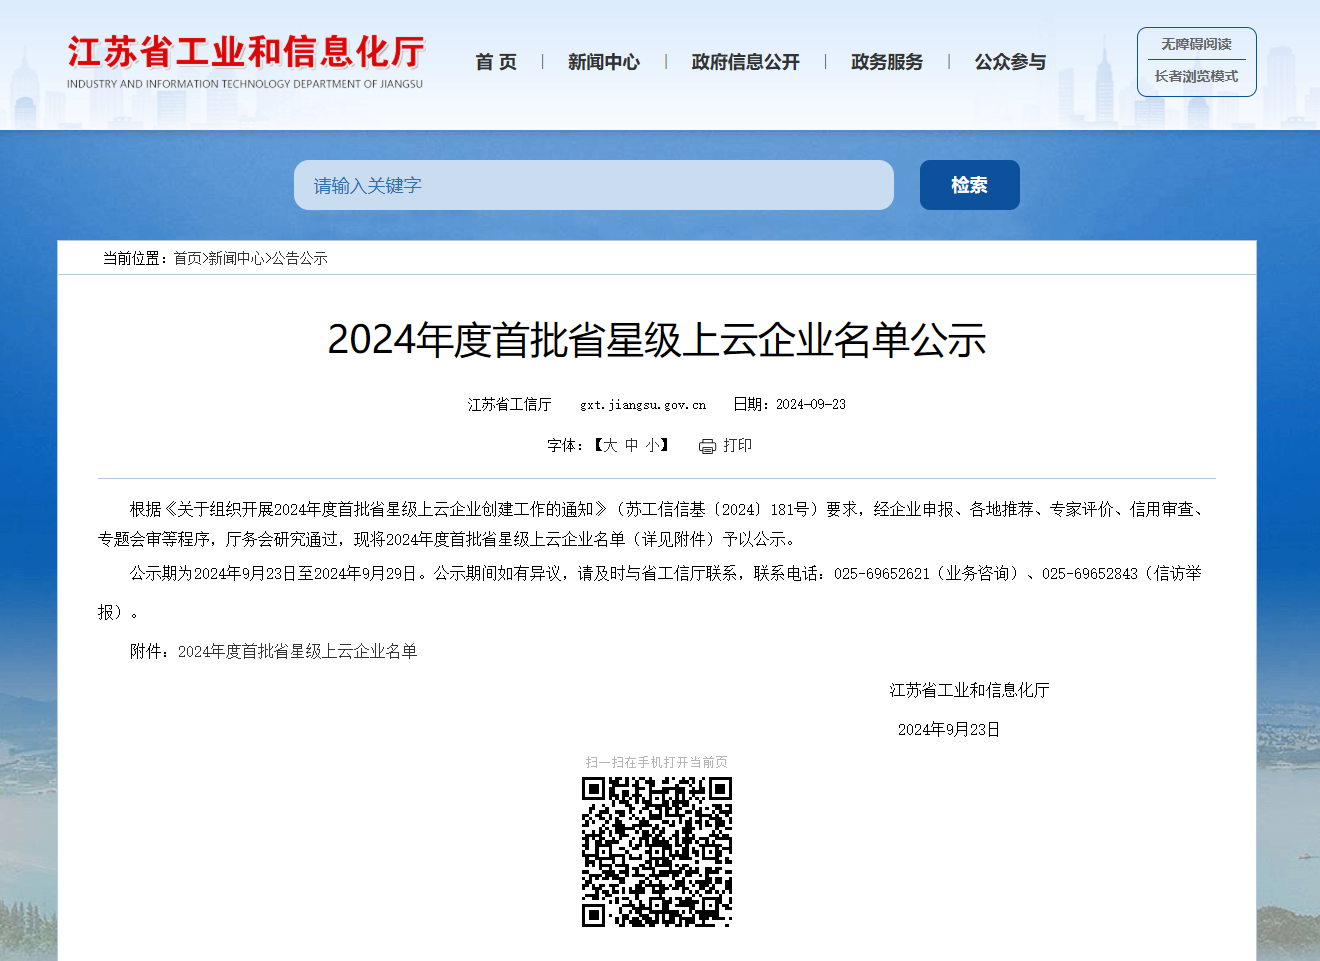Toggle 打印 print mode for this page
Viewport: 1320px width, 961px height.
click(x=737, y=445)
